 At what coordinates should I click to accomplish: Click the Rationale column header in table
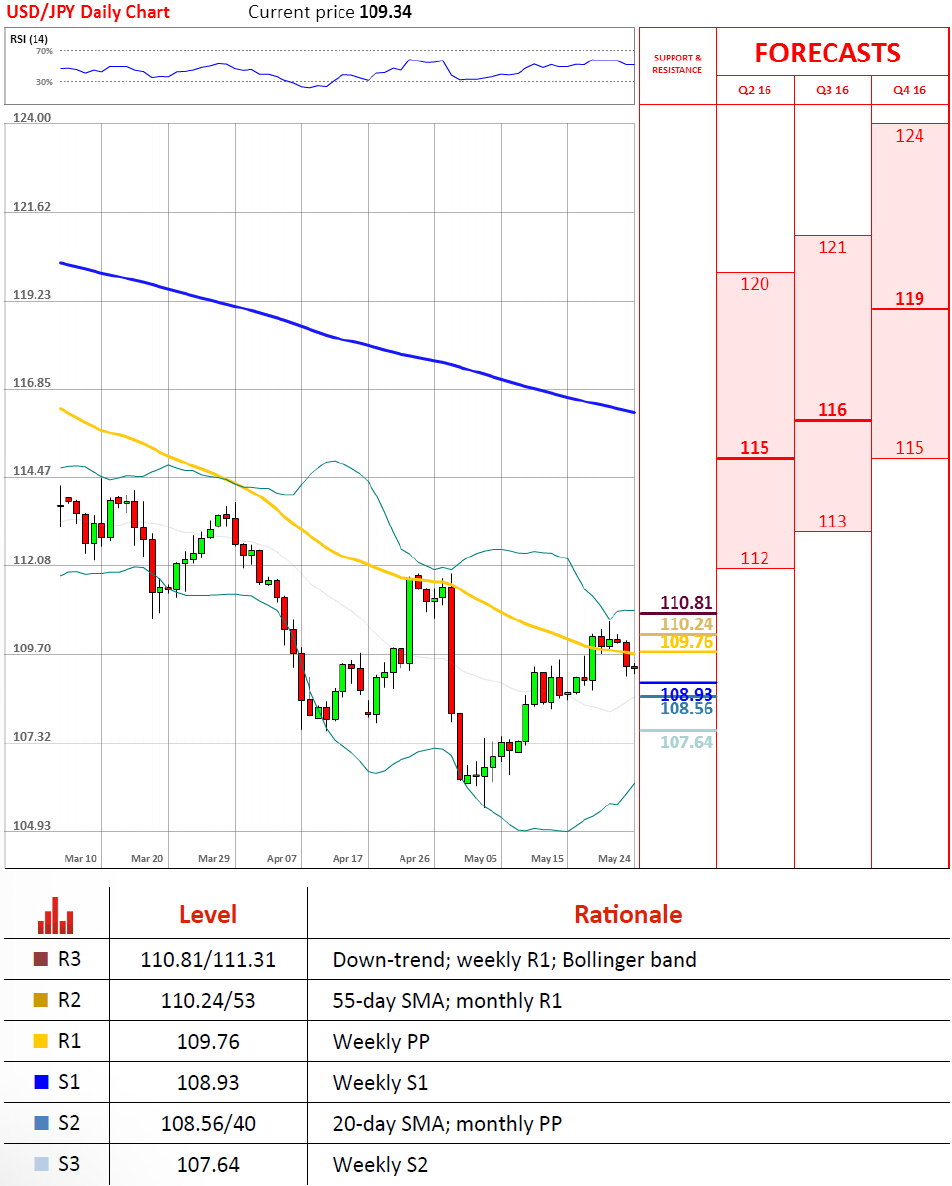[x=627, y=914]
